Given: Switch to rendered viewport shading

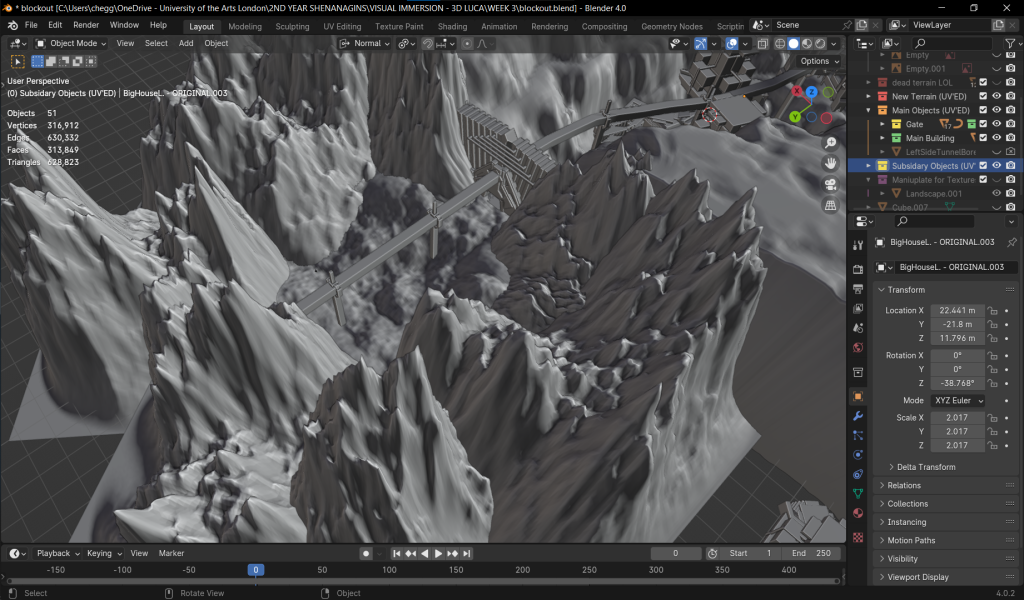Looking at the screenshot, I should coord(820,43).
